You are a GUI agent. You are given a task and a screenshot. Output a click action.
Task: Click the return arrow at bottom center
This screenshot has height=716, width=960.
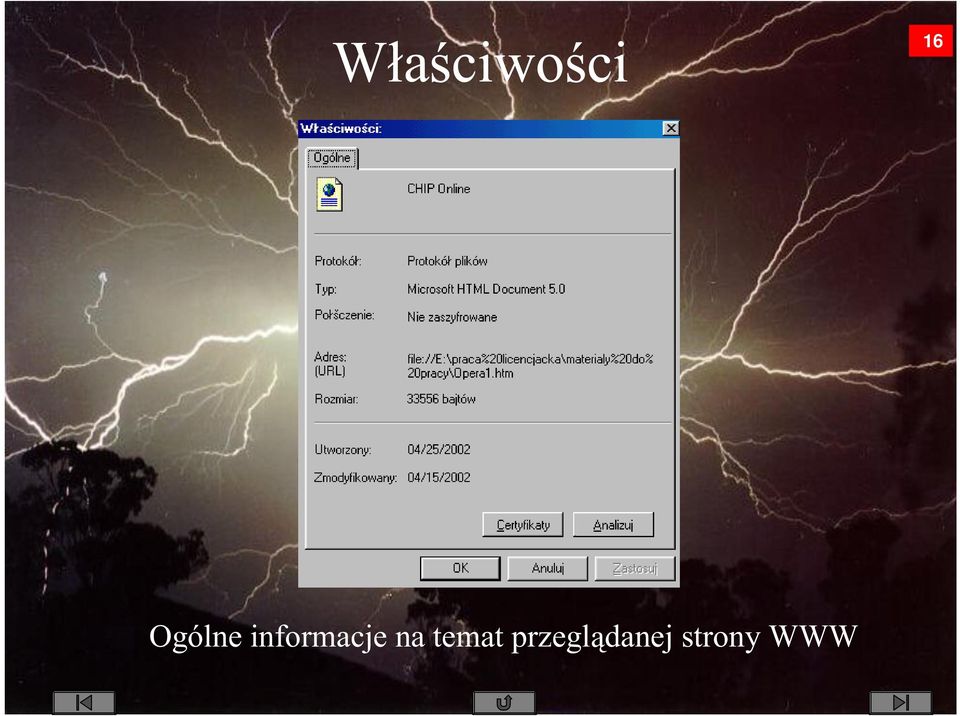(x=504, y=702)
